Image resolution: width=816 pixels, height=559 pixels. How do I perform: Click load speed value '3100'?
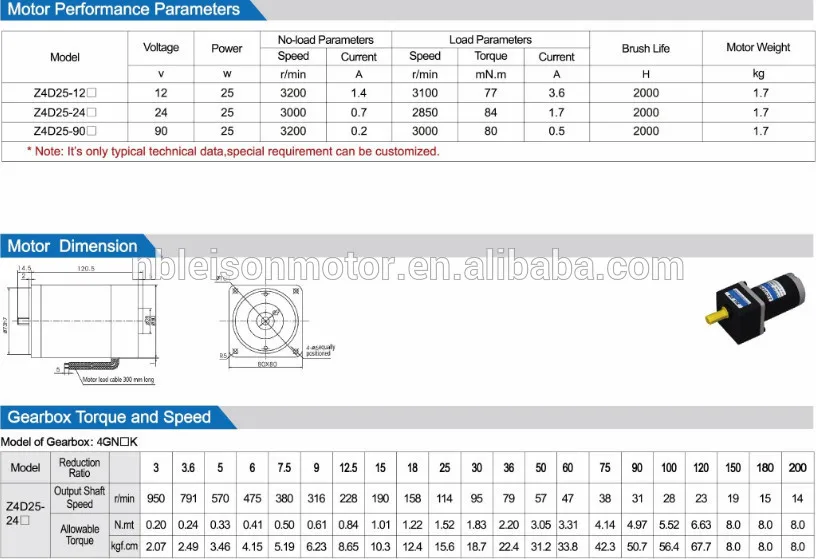(x=425, y=93)
